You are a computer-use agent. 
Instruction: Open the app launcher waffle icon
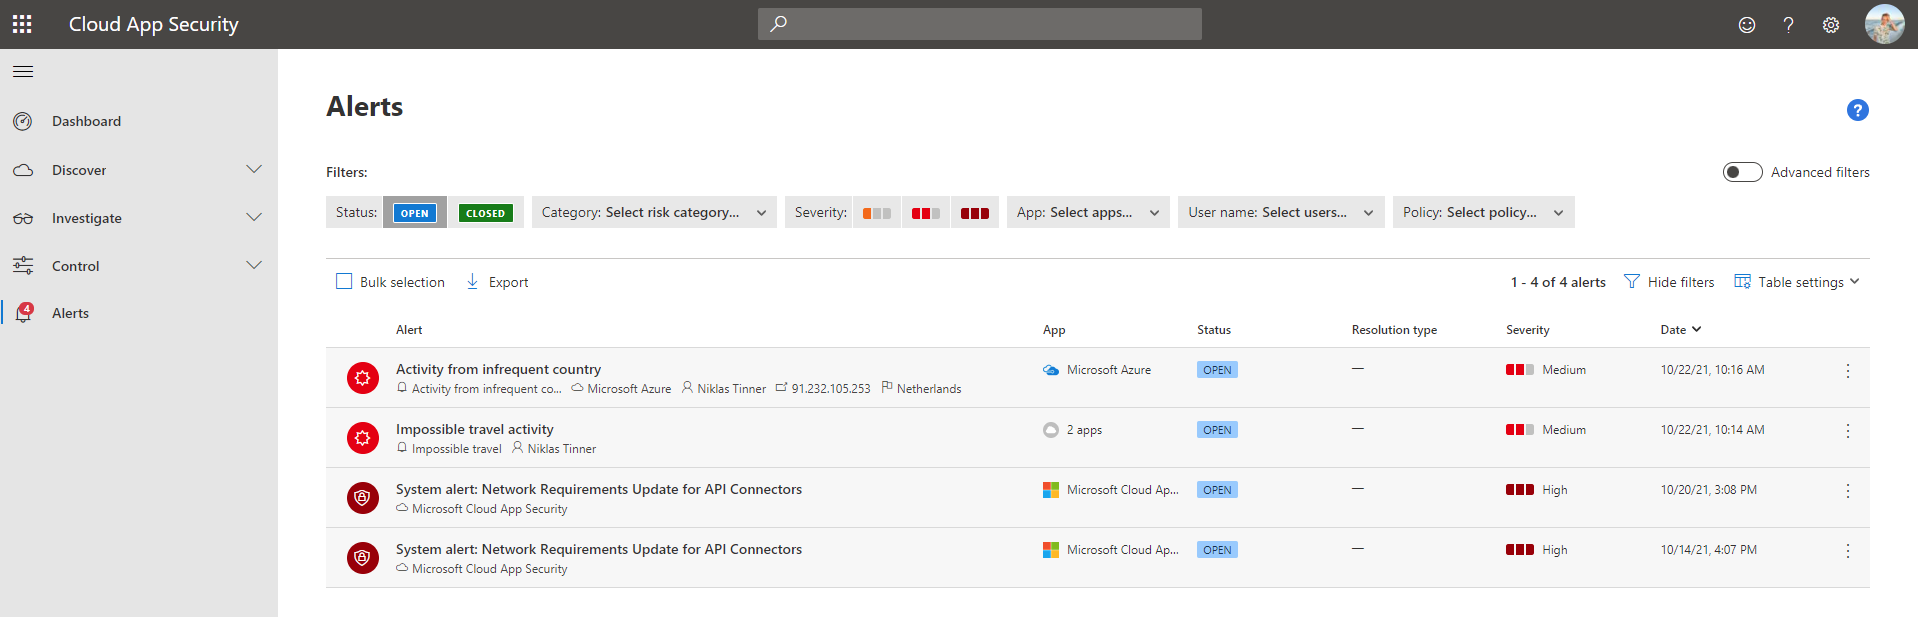pos(22,24)
